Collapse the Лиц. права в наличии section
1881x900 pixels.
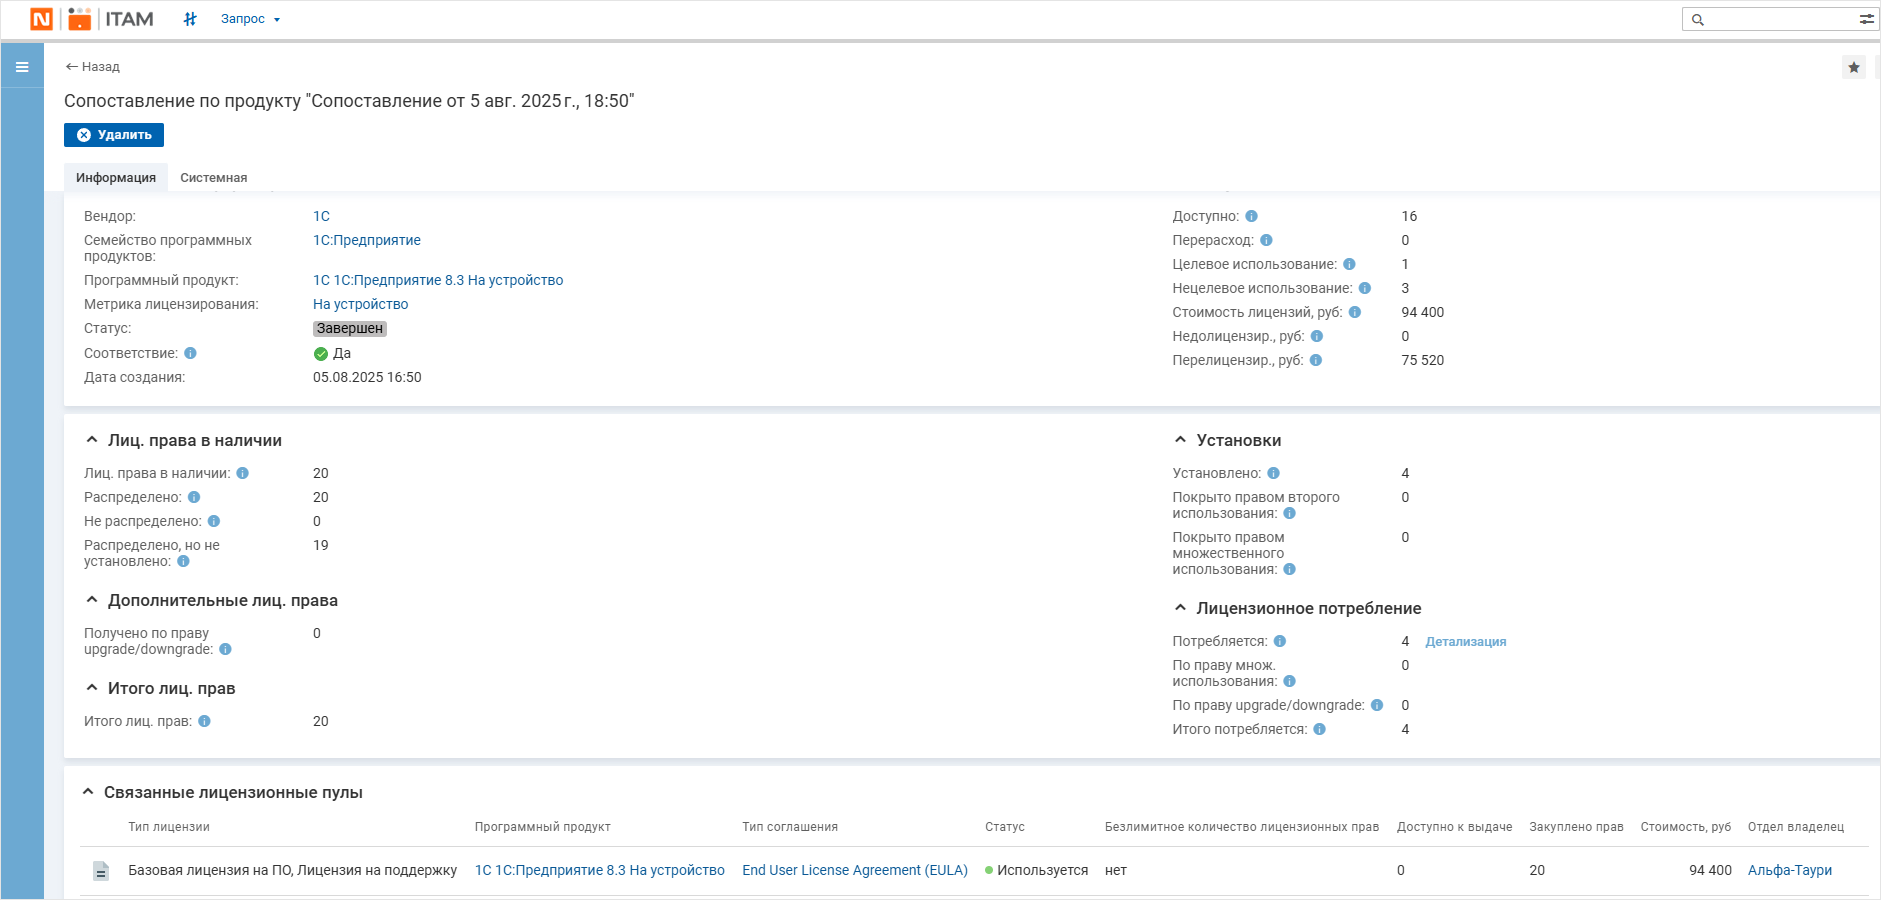(x=92, y=440)
